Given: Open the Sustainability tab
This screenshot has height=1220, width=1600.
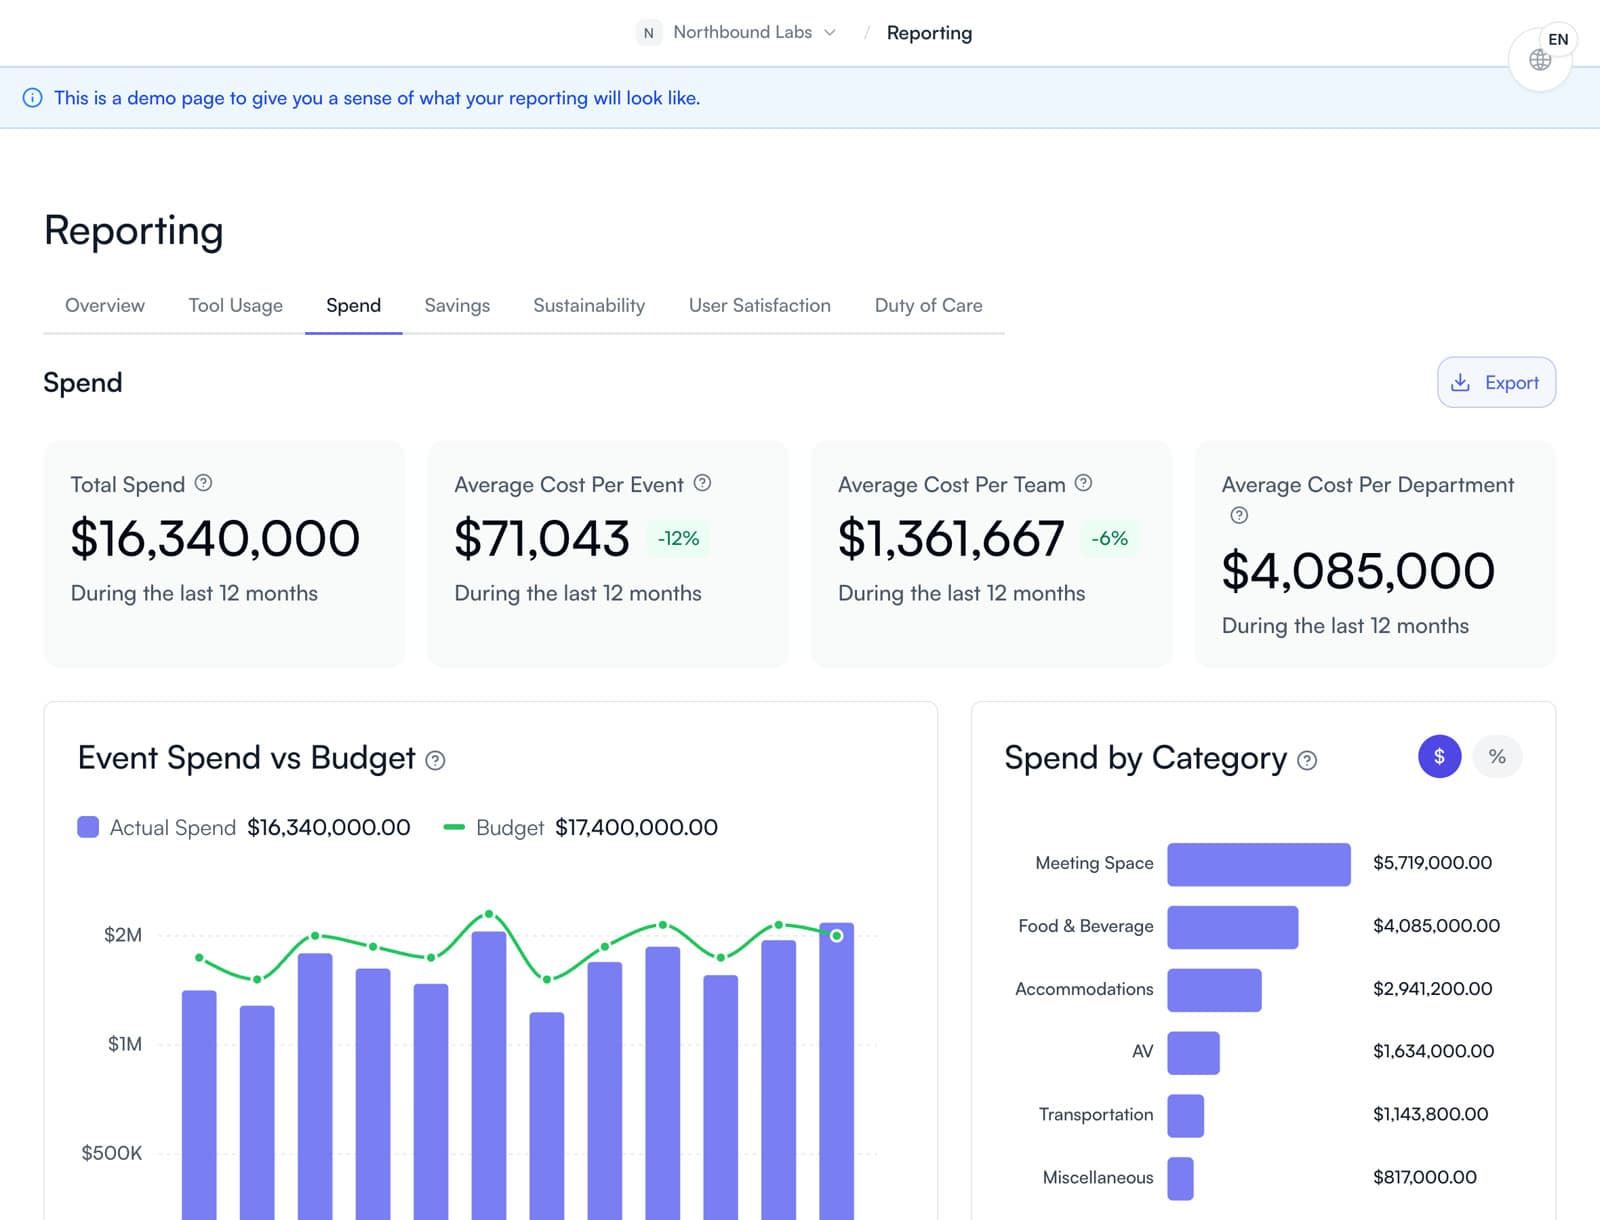Looking at the screenshot, I should [x=589, y=306].
